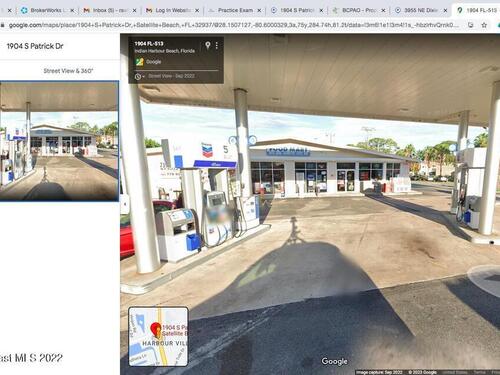Click '1904 S Patrick Dr' panel title
Image resolution: width=500 pixels, height=375 pixels.
tap(35, 46)
